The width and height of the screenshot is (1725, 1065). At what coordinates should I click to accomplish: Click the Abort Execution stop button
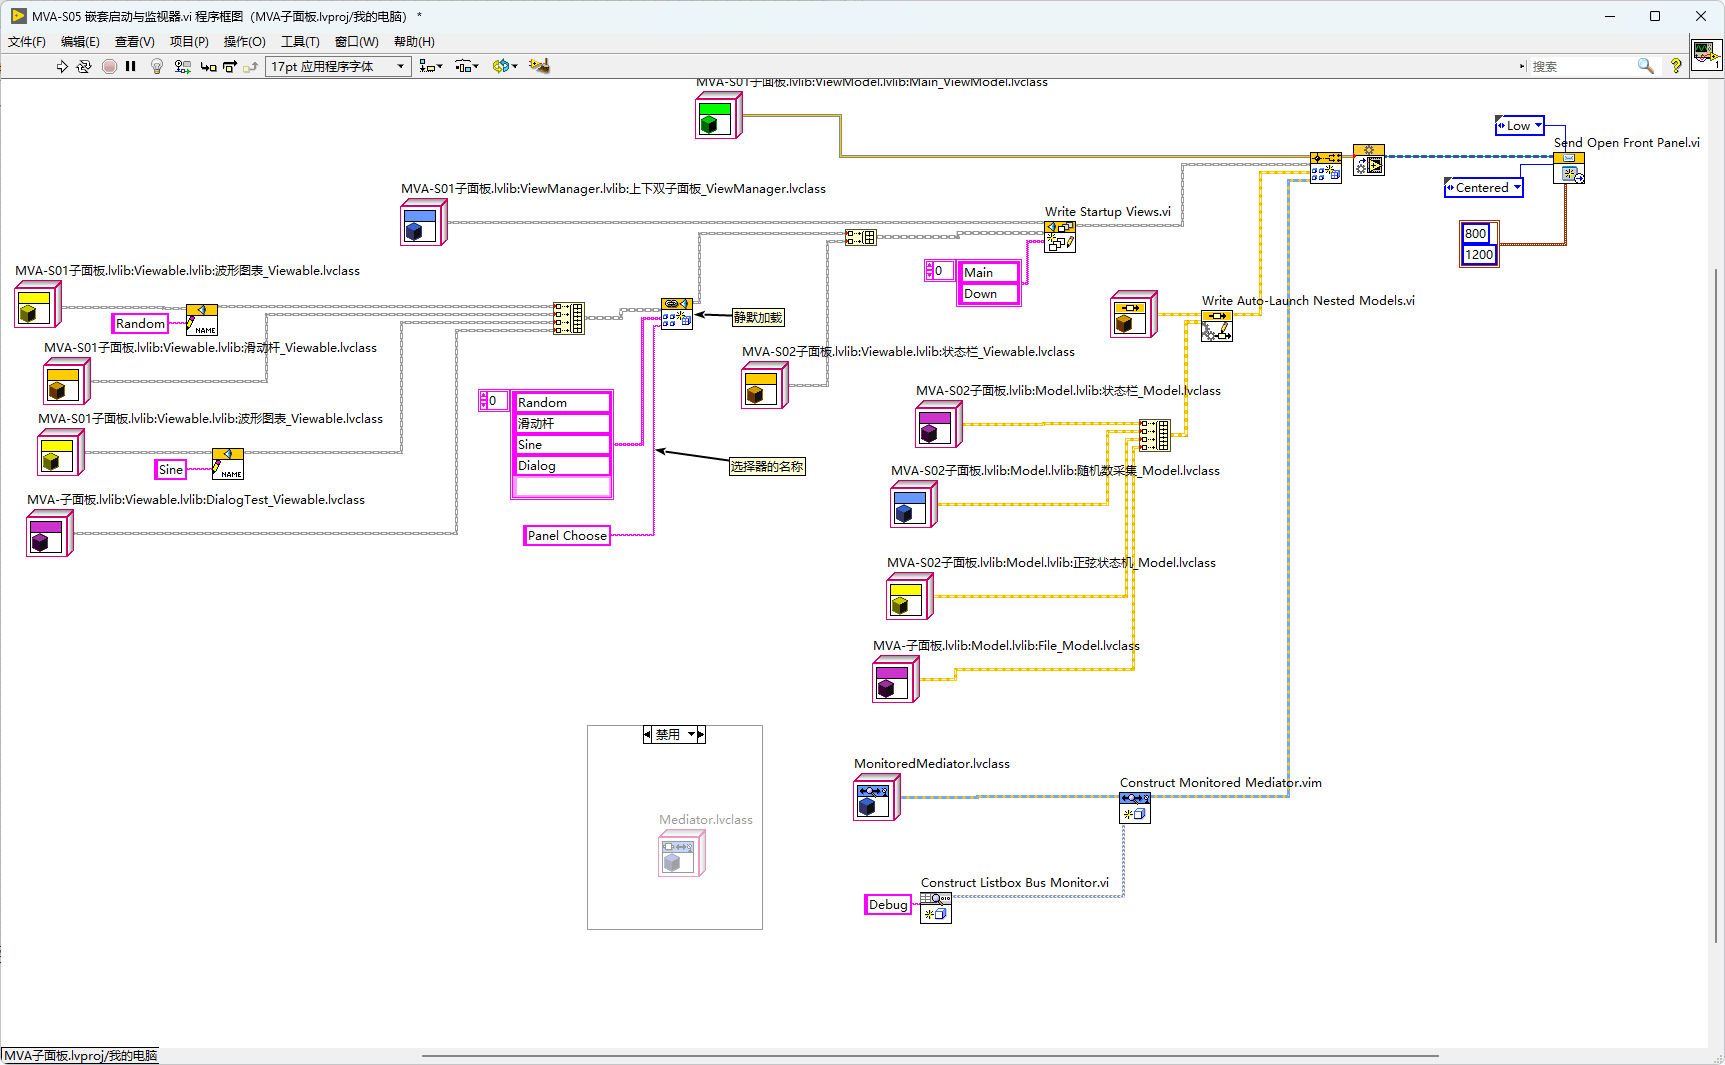(x=109, y=66)
